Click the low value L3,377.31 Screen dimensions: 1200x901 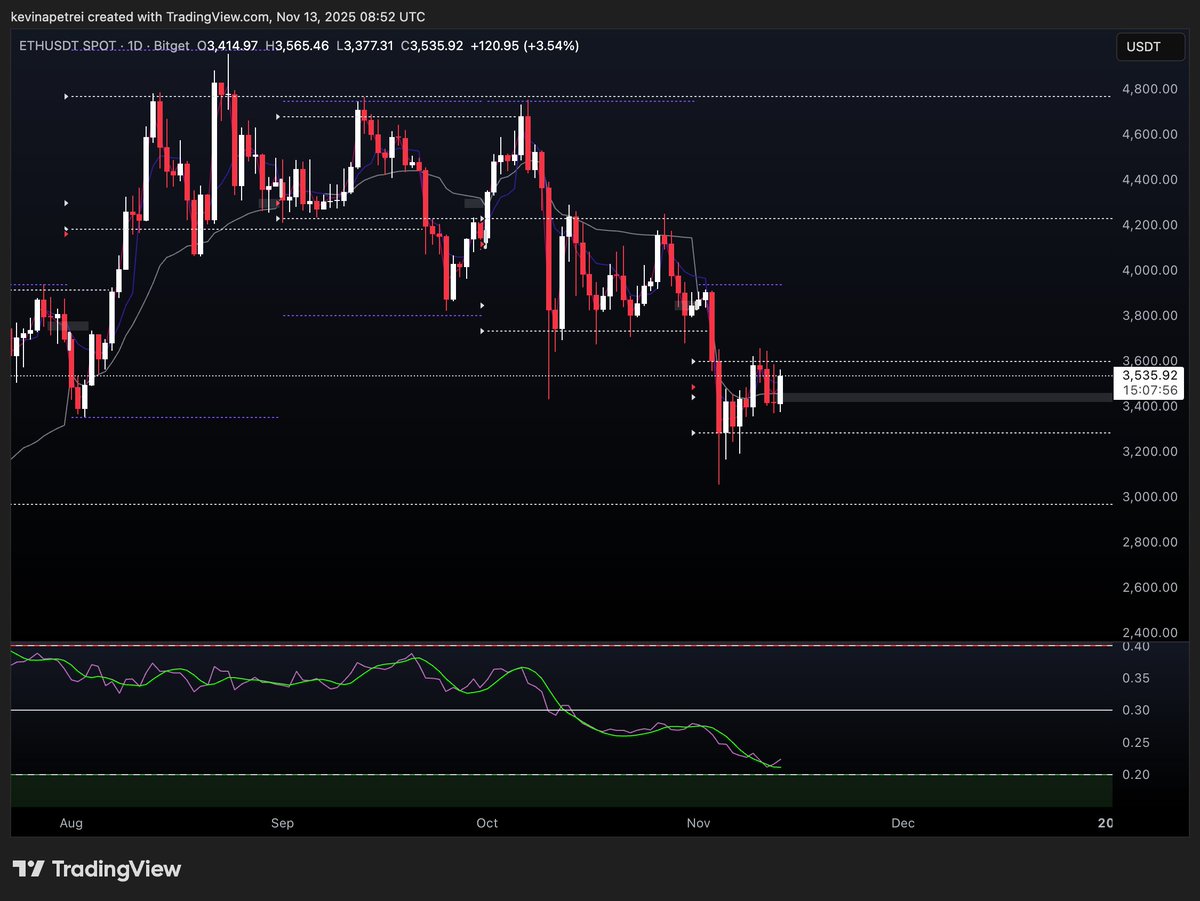(x=366, y=46)
